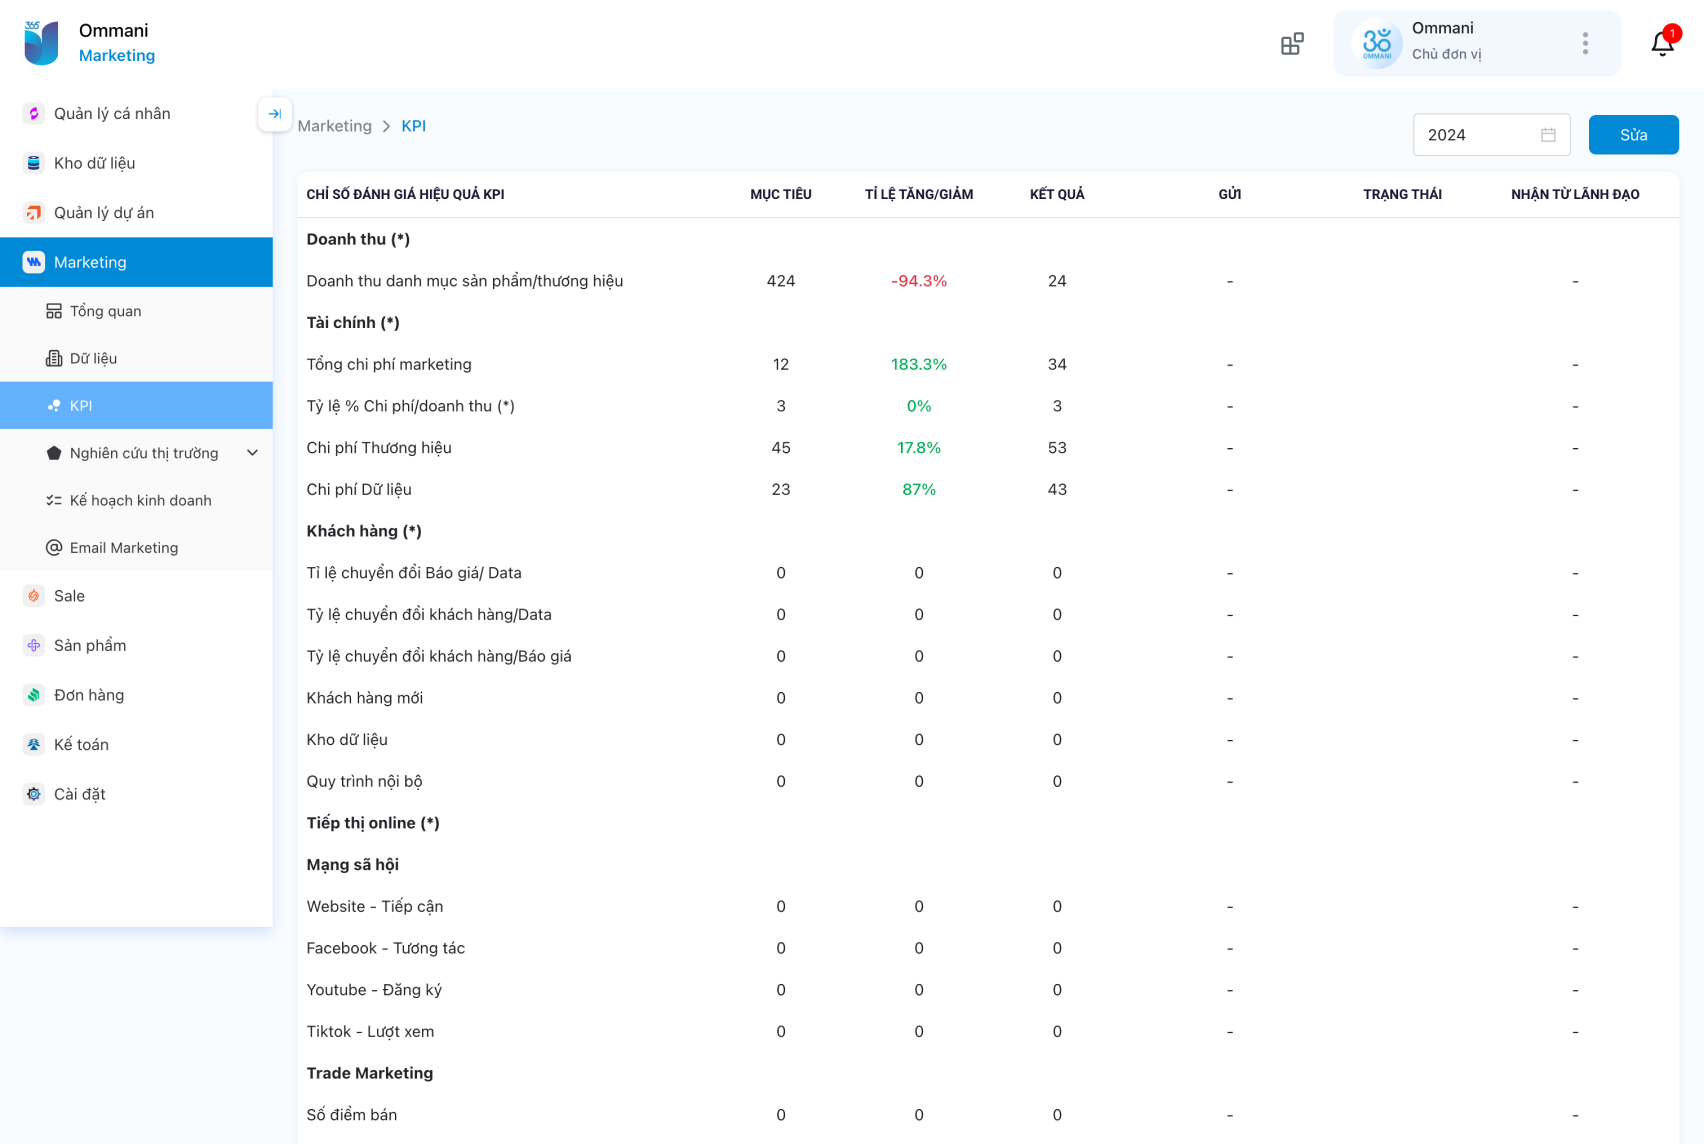This screenshot has height=1144, width=1704.
Task: Open the Kế toán accounting module
Action: tap(81, 744)
